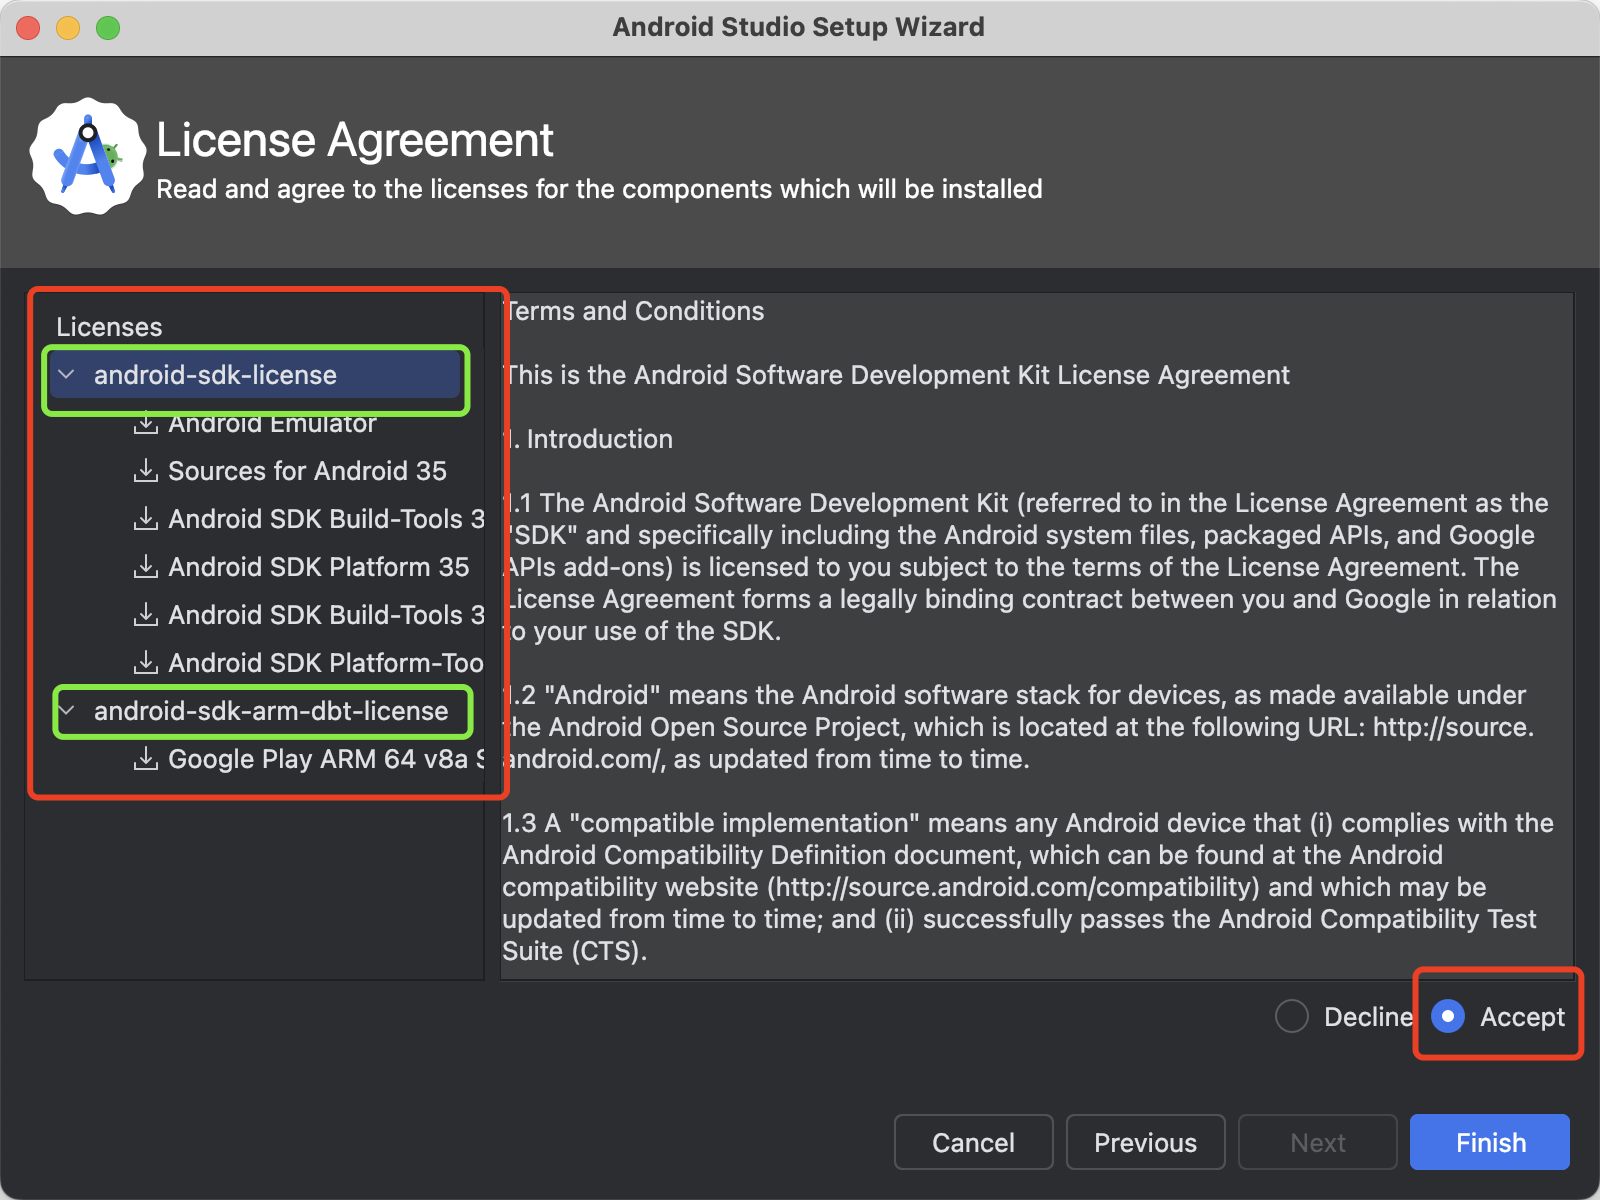This screenshot has width=1600, height=1200.
Task: Select android-sdk-license in the Licenses tree
Action: pyautogui.click(x=254, y=375)
